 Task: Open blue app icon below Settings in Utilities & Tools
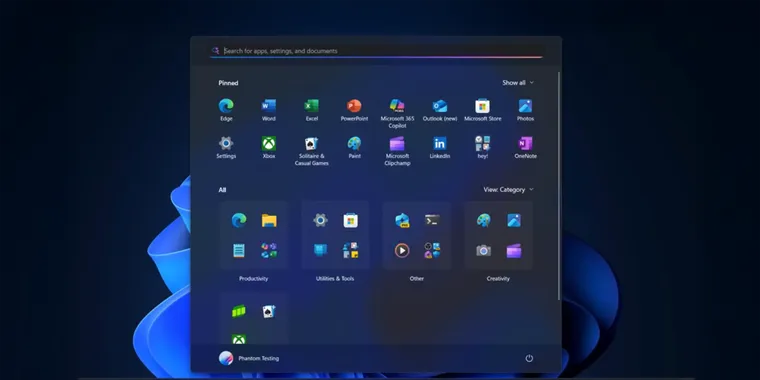(x=320, y=251)
